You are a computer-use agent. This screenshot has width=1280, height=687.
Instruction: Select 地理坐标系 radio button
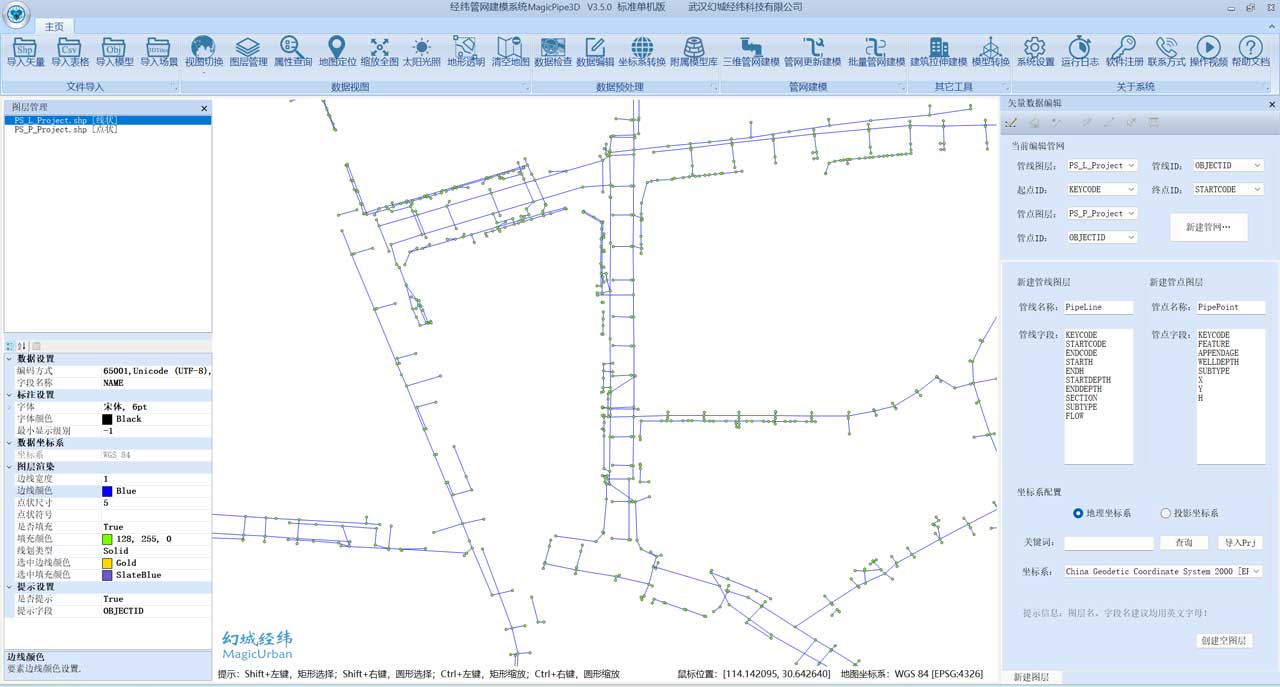[1078, 513]
